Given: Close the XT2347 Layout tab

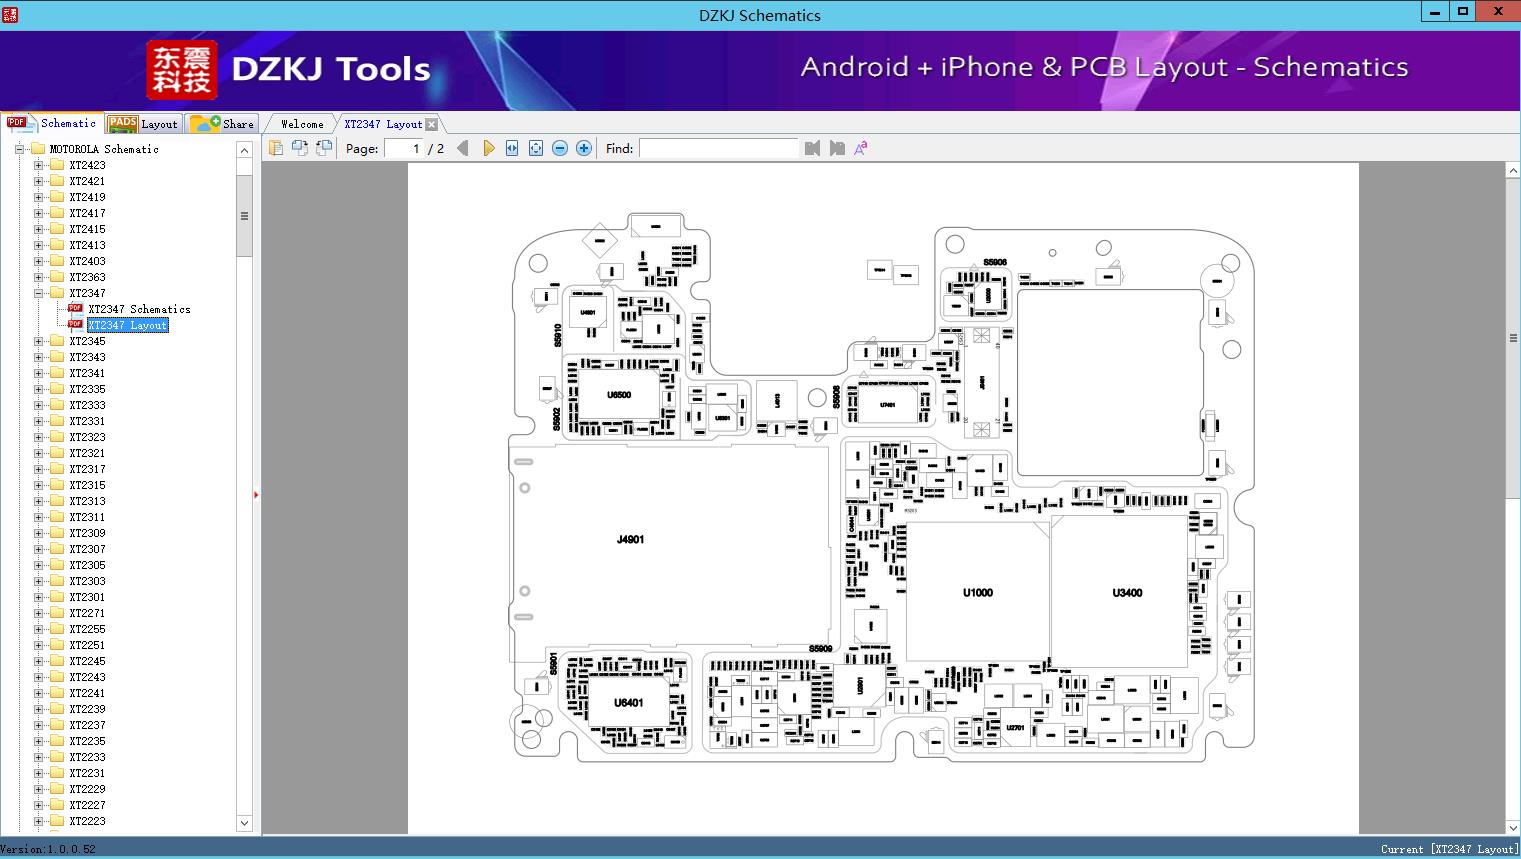Looking at the screenshot, I should point(431,124).
